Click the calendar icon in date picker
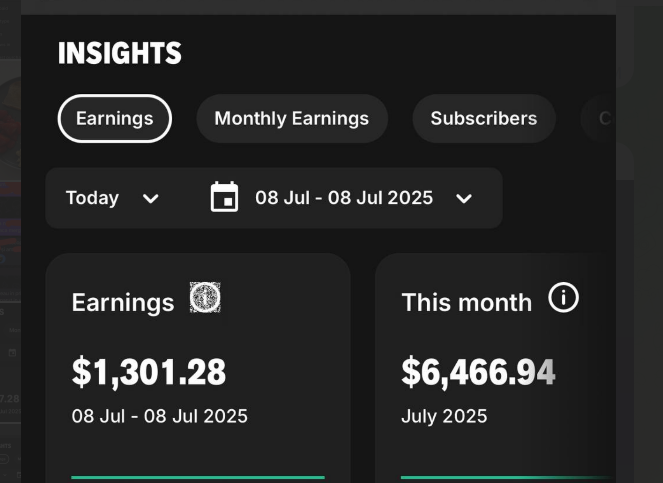 [x=225, y=197]
